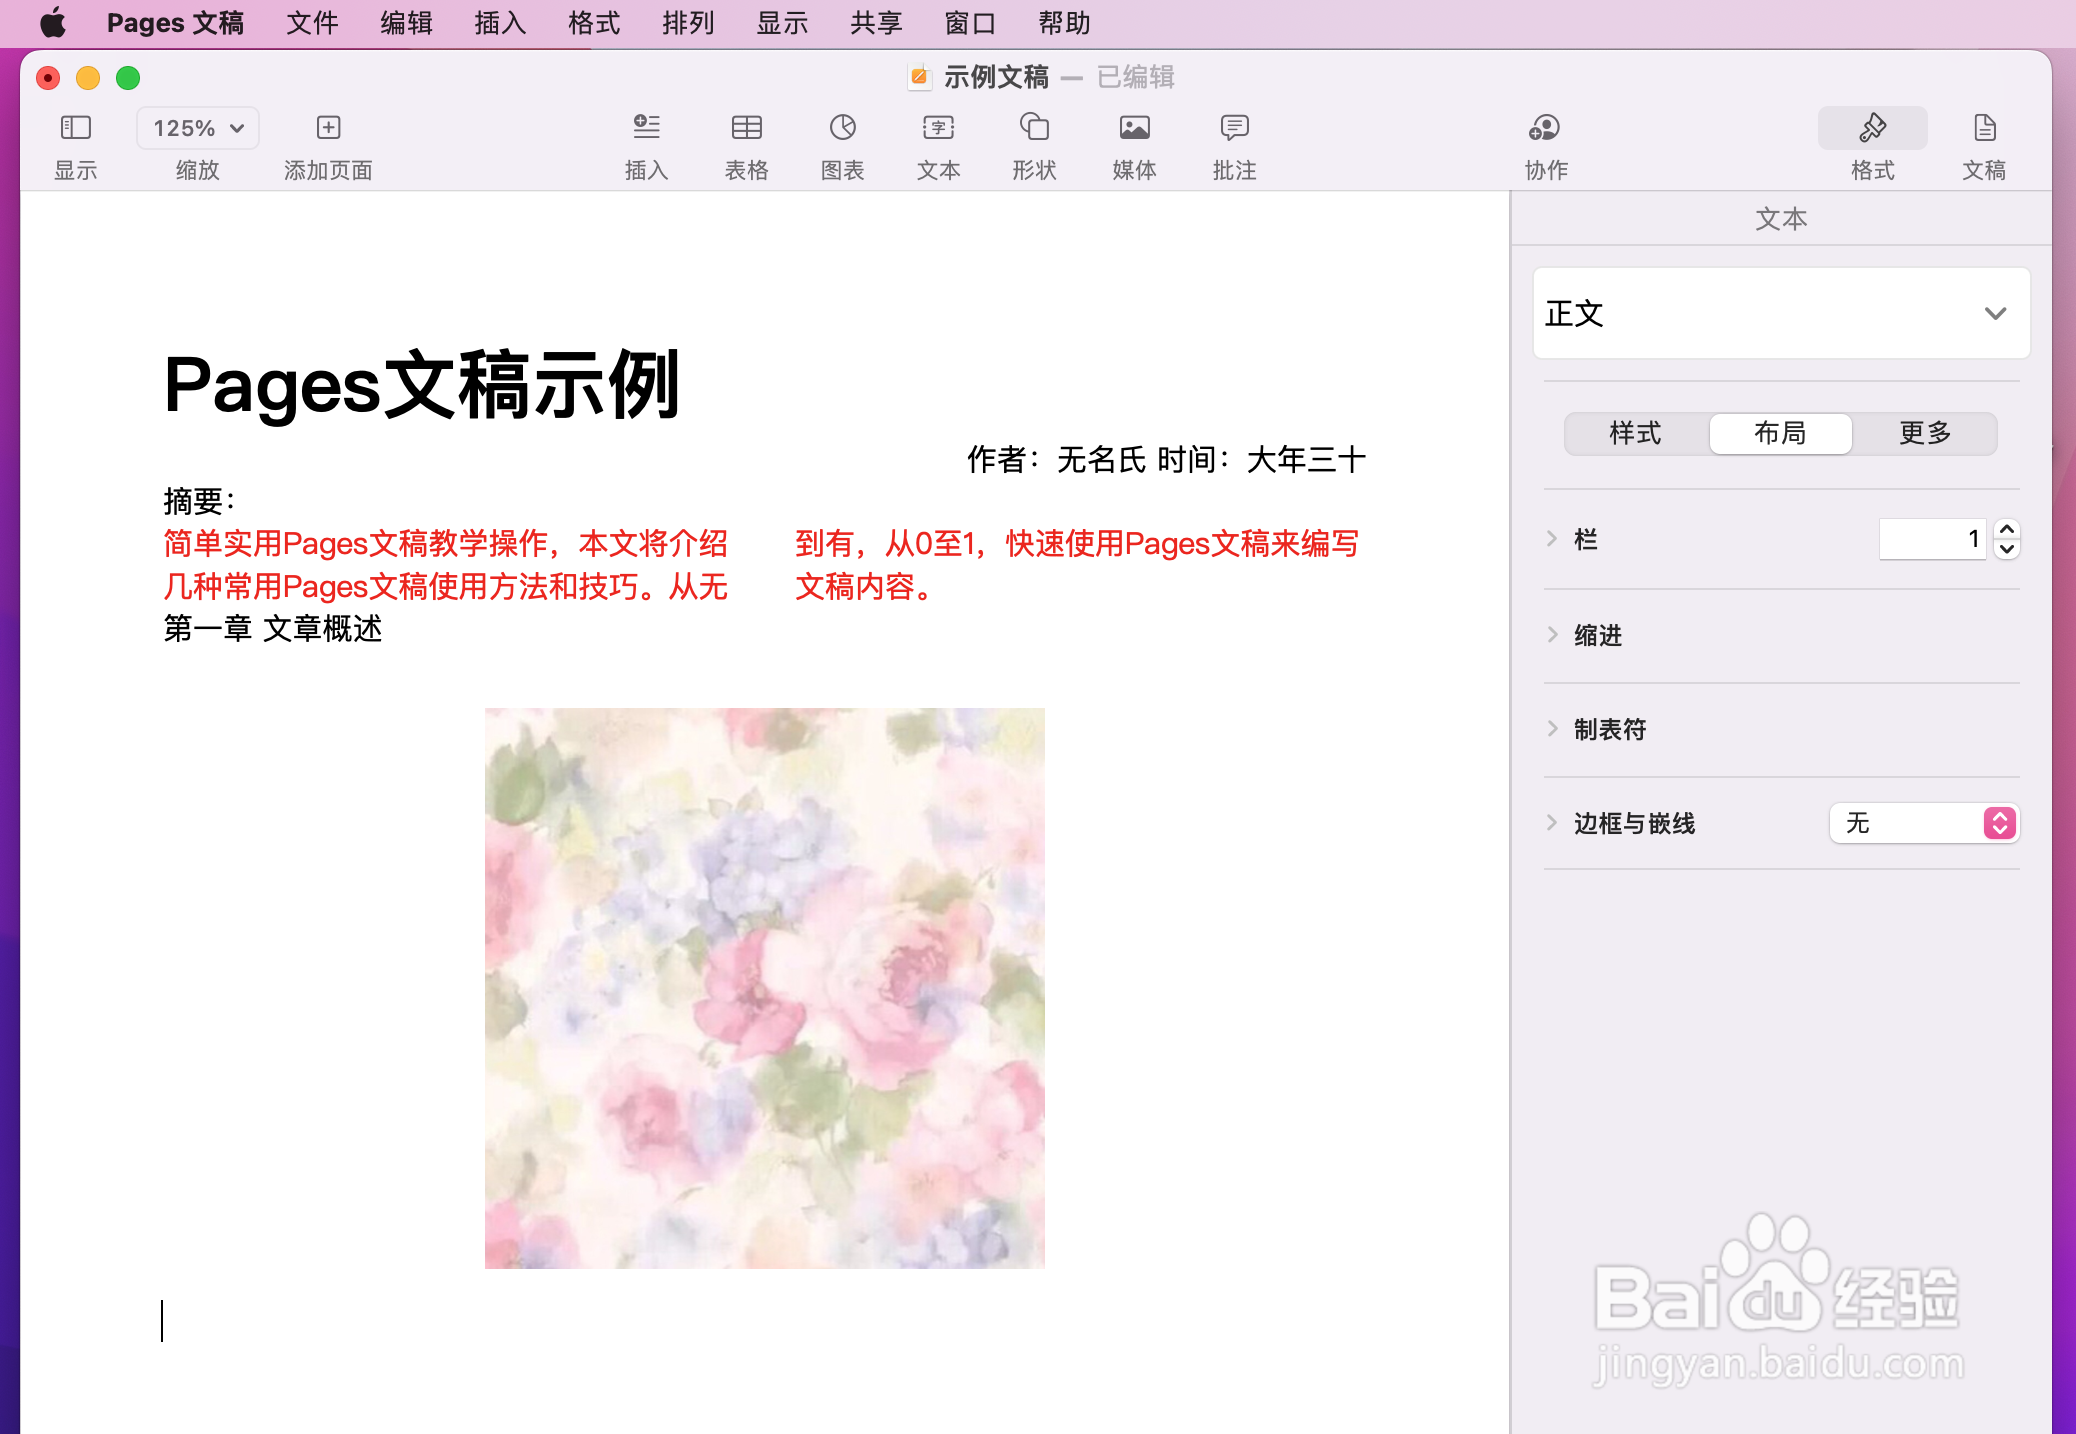The image size is (2076, 1434).
Task: Open the 帮助 menu
Action: click(1064, 23)
